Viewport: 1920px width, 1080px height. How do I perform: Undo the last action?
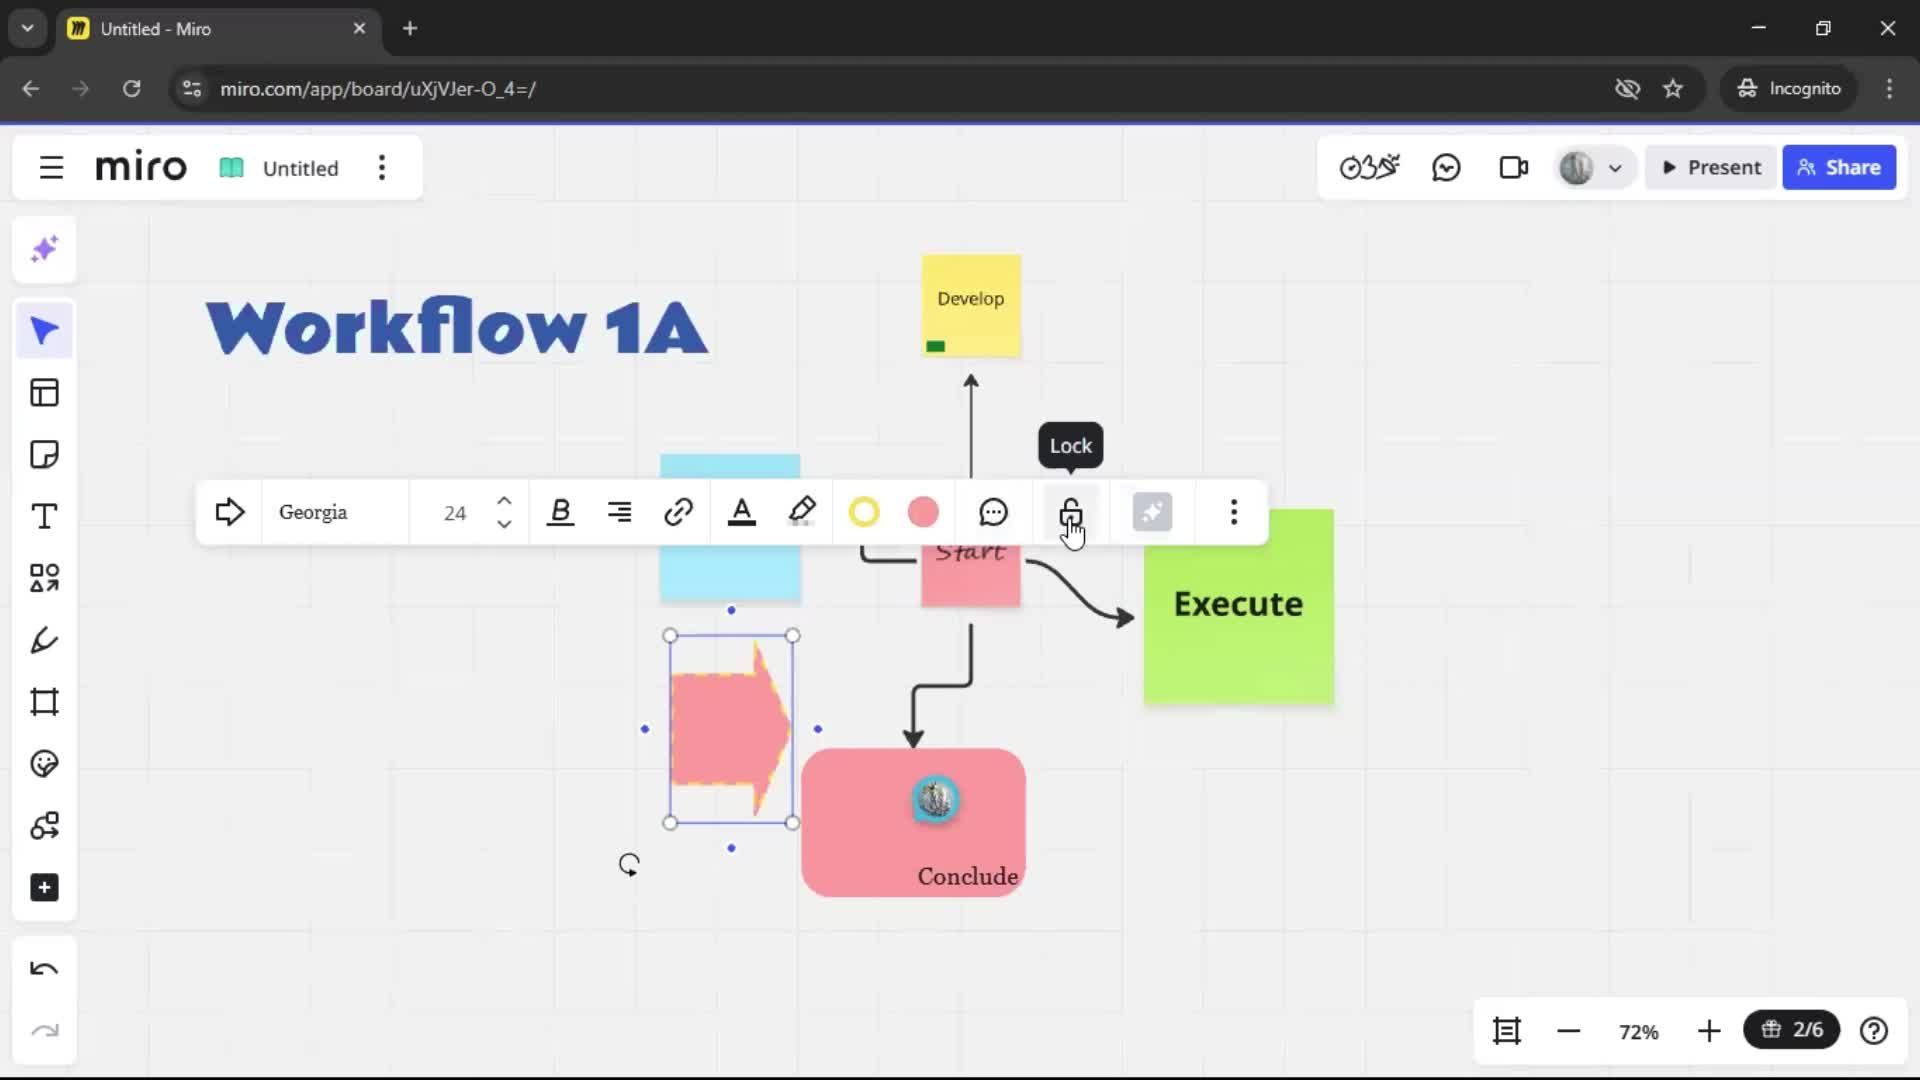[x=44, y=969]
